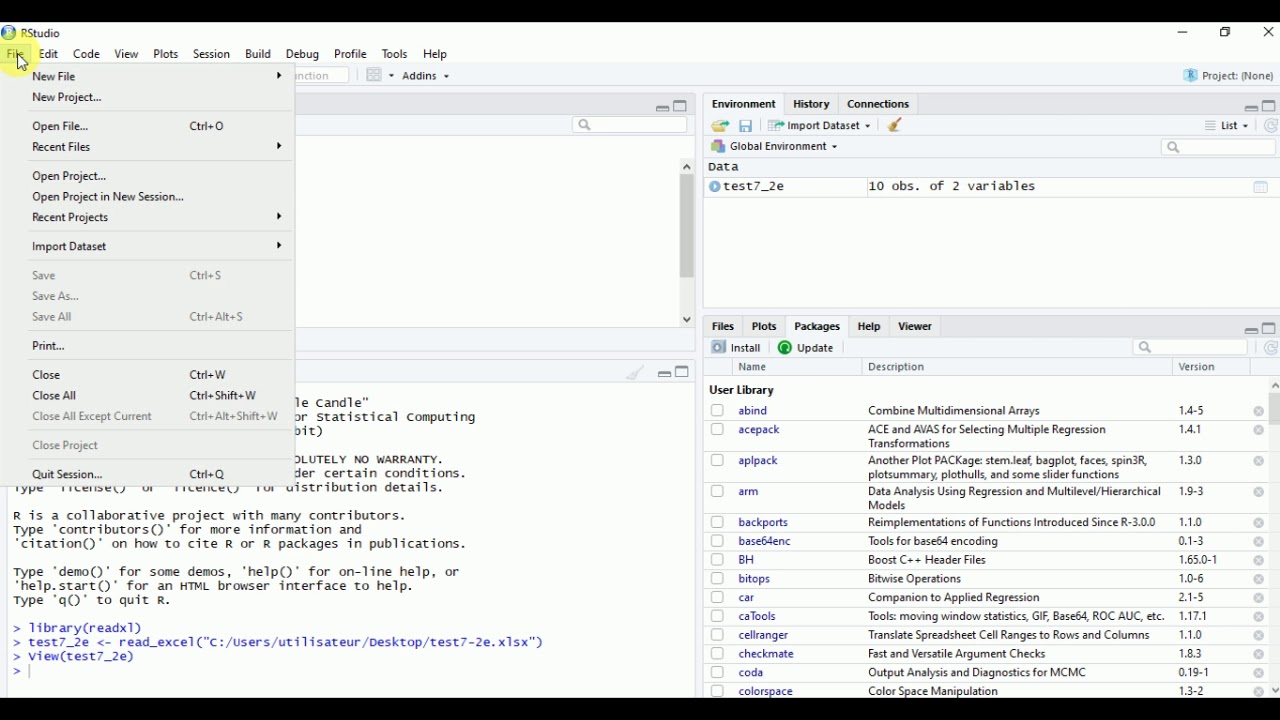Open test7_2e data viewer grid icon
This screenshot has height=720, width=1280.
pyautogui.click(x=1261, y=188)
